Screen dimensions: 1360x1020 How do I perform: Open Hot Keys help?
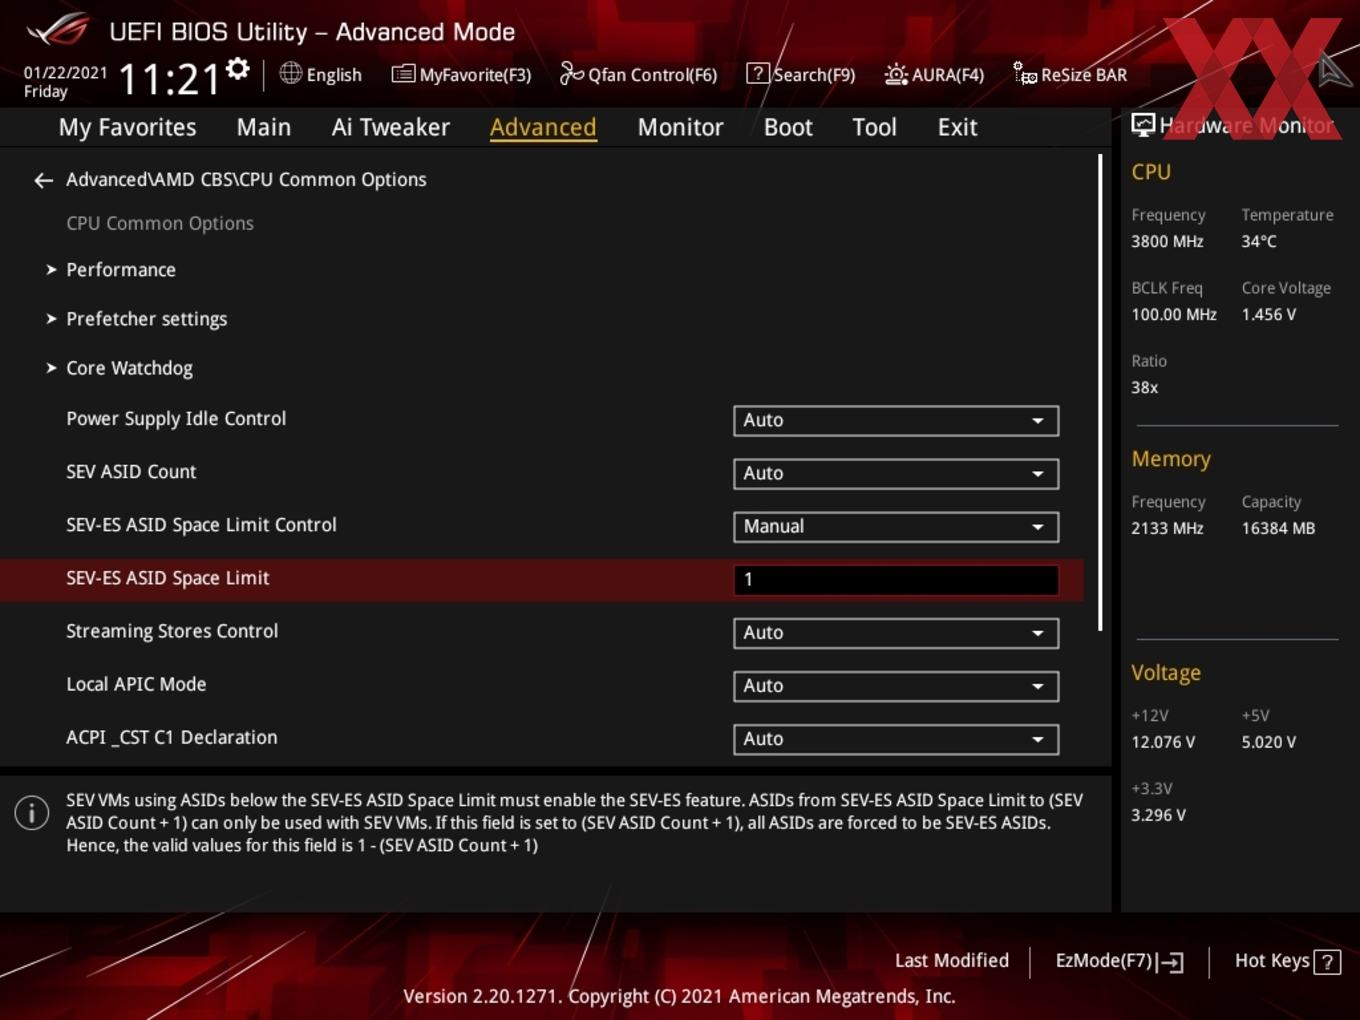1272,961
